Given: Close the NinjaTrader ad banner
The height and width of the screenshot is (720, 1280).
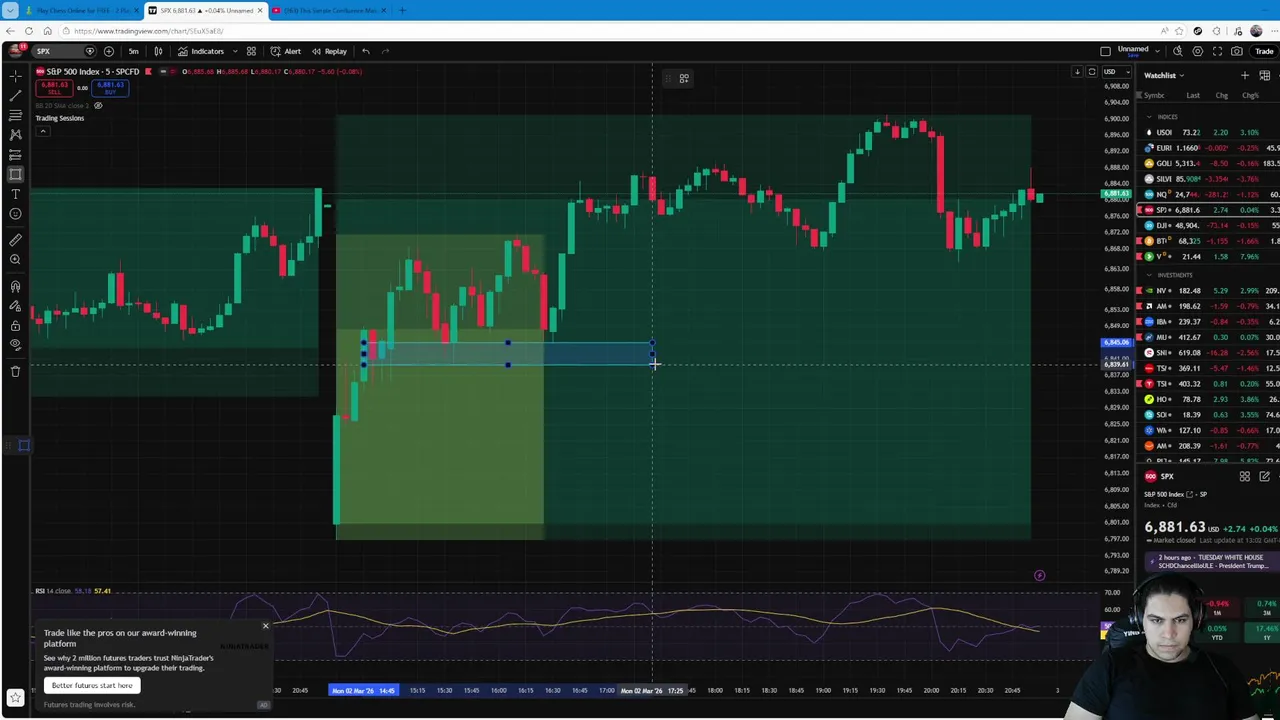Looking at the screenshot, I should 265,626.
